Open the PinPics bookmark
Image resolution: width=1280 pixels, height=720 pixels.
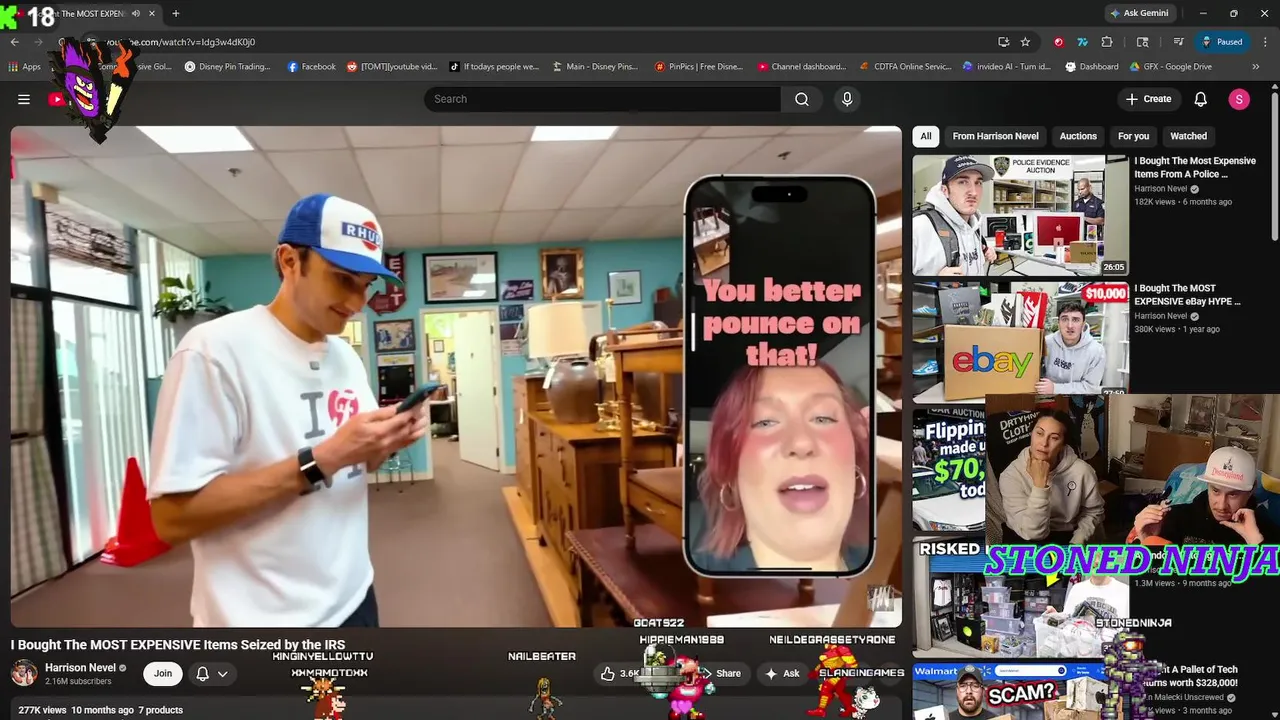699,67
